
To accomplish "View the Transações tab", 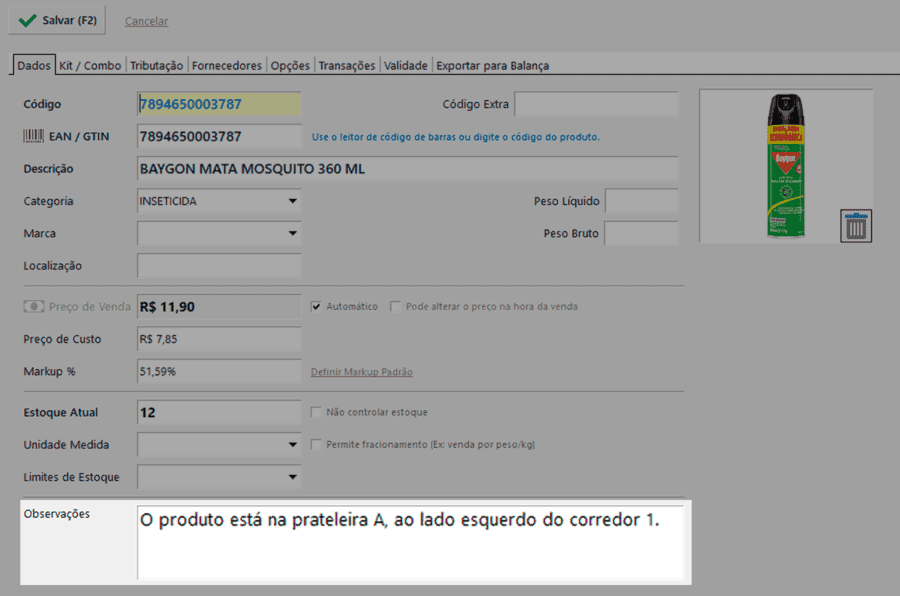I will click(x=347, y=65).
